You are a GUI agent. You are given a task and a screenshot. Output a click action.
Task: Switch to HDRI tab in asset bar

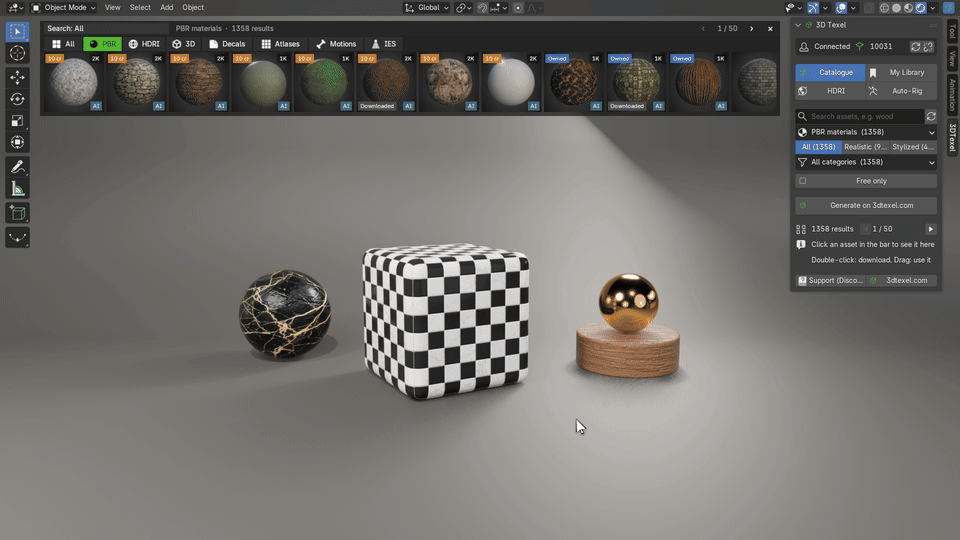(x=144, y=44)
